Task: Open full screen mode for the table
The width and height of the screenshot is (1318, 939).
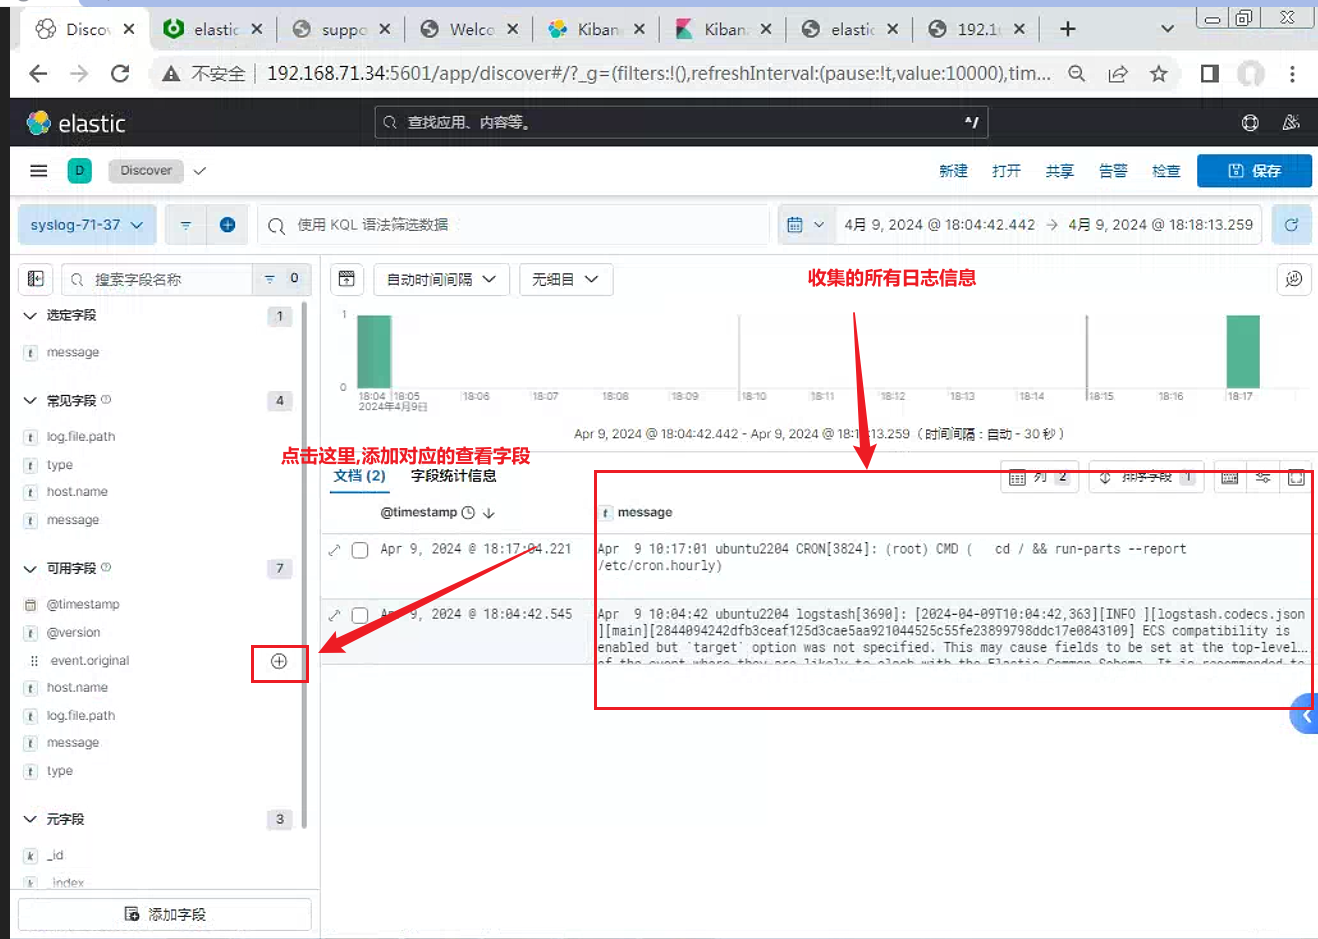Action: [1296, 477]
